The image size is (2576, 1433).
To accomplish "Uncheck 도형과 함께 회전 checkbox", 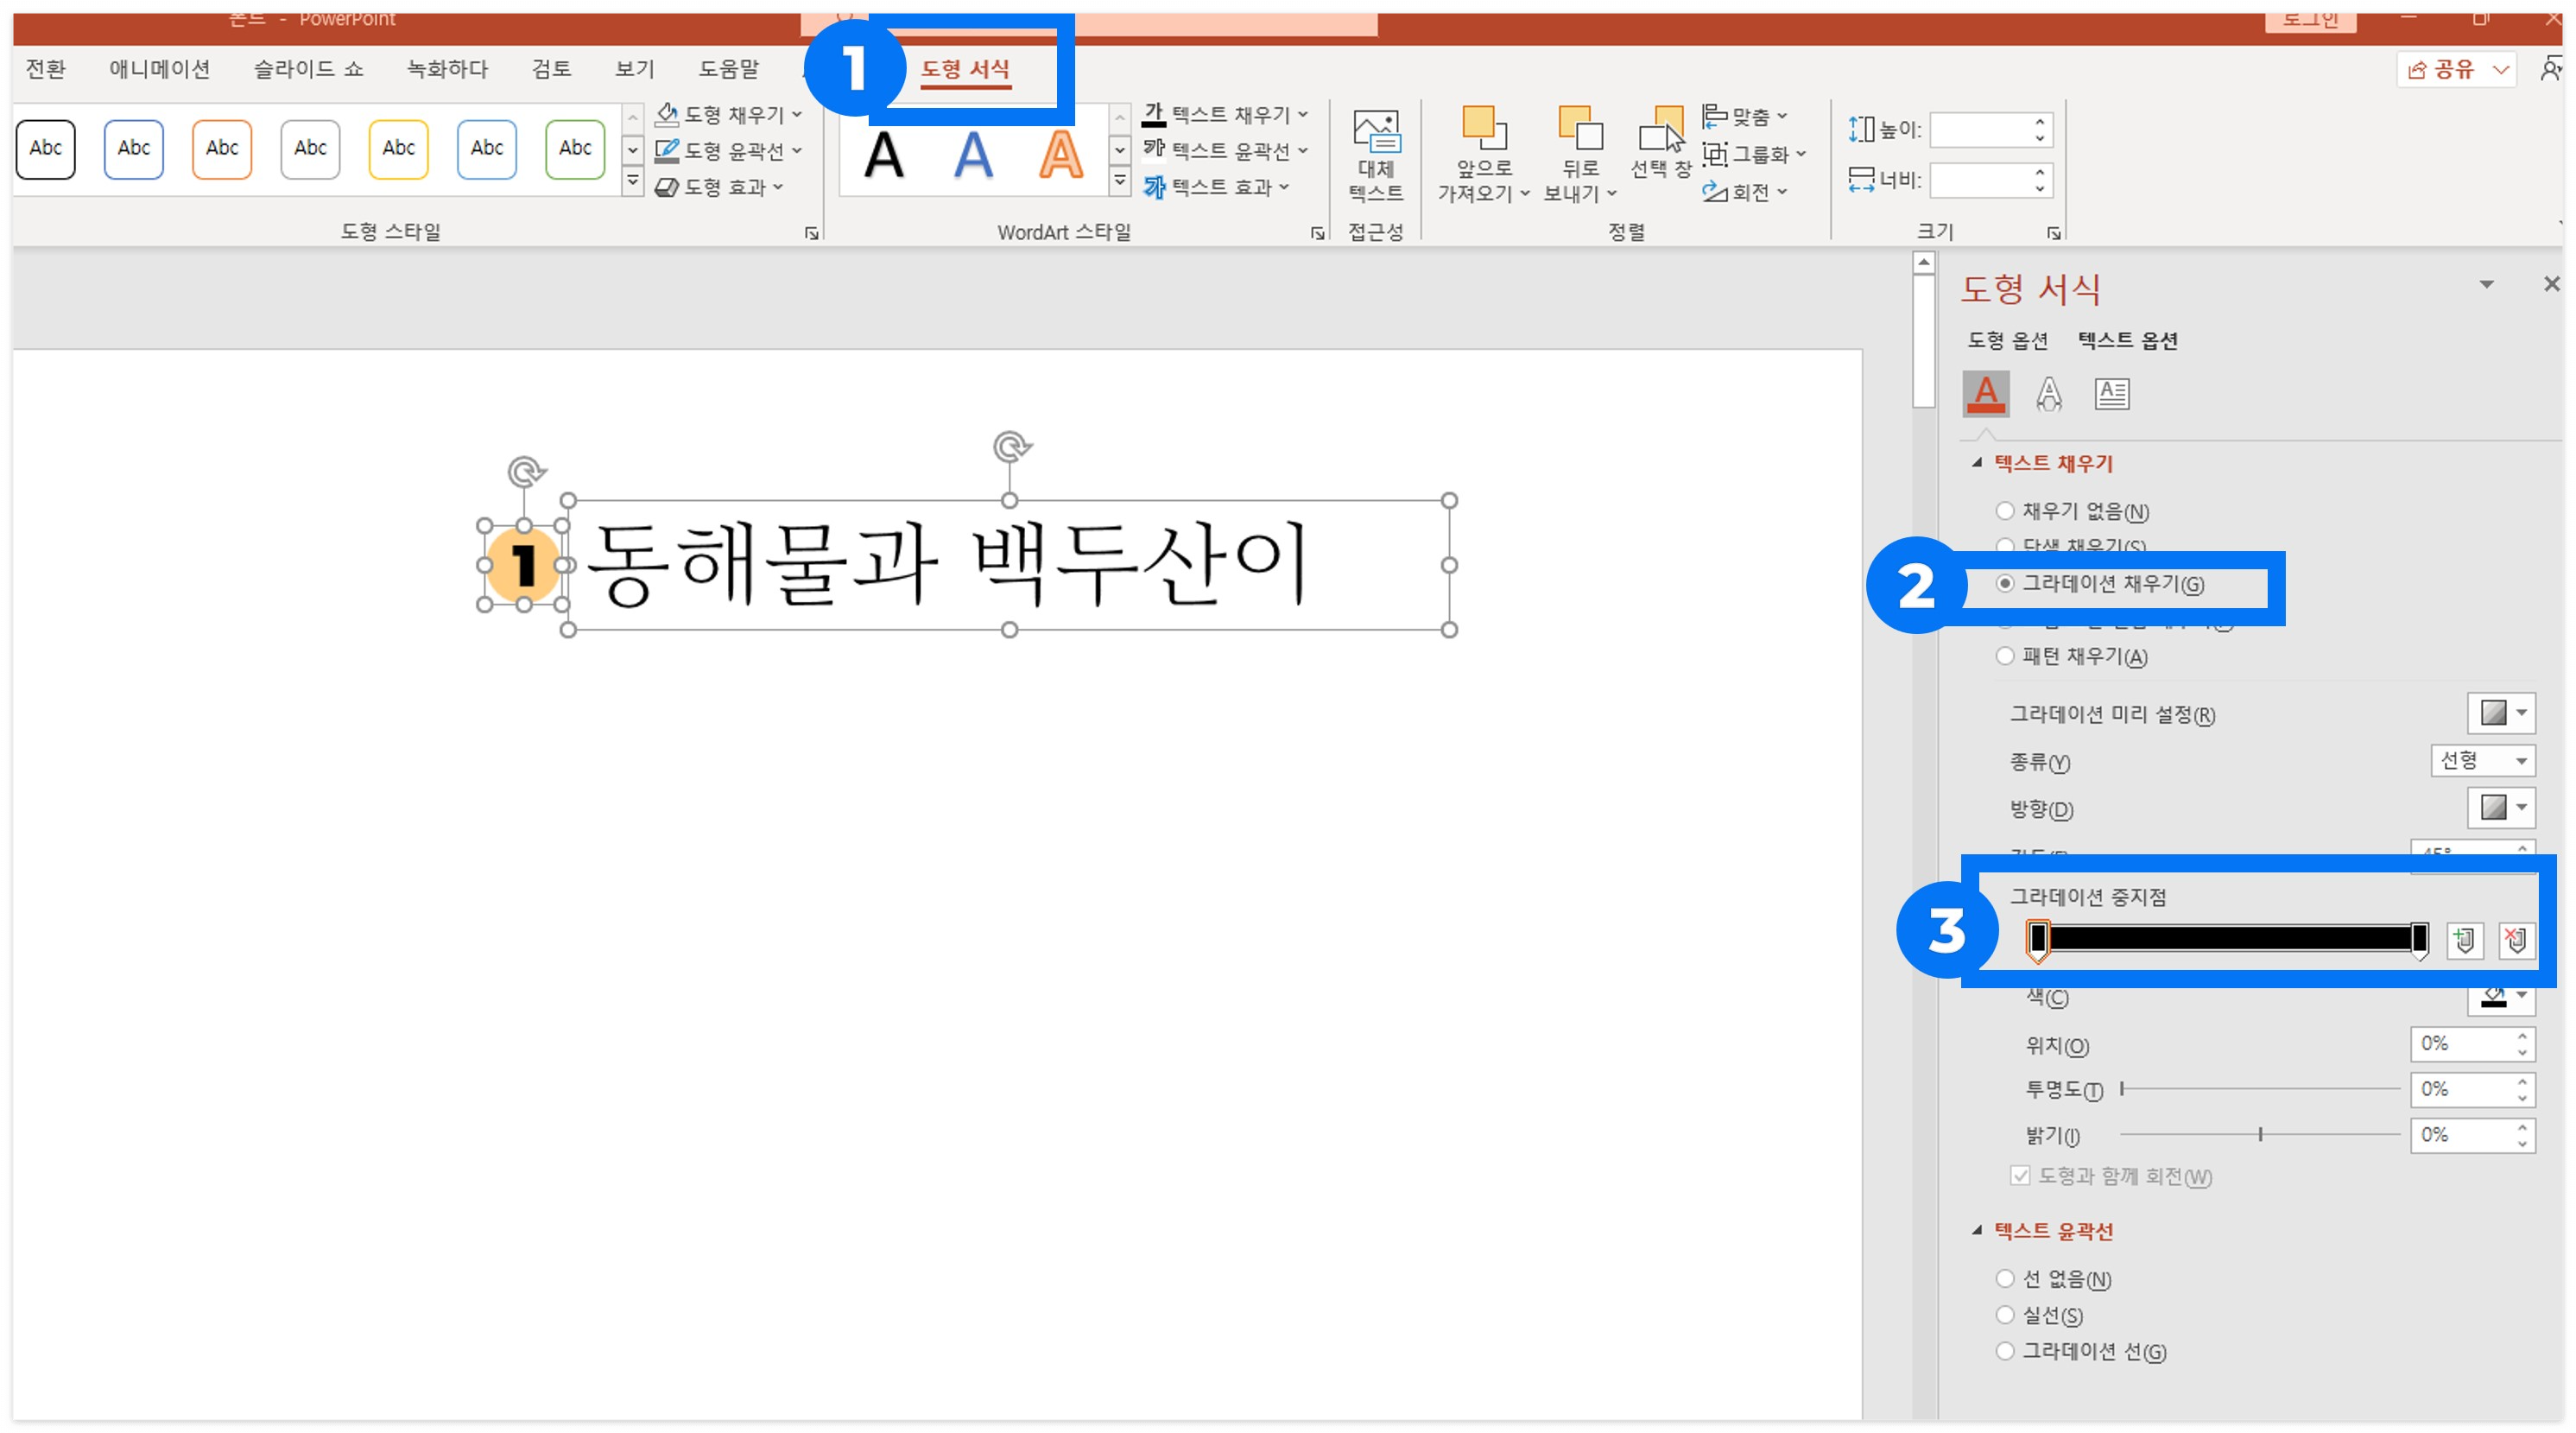I will 2019,1176.
